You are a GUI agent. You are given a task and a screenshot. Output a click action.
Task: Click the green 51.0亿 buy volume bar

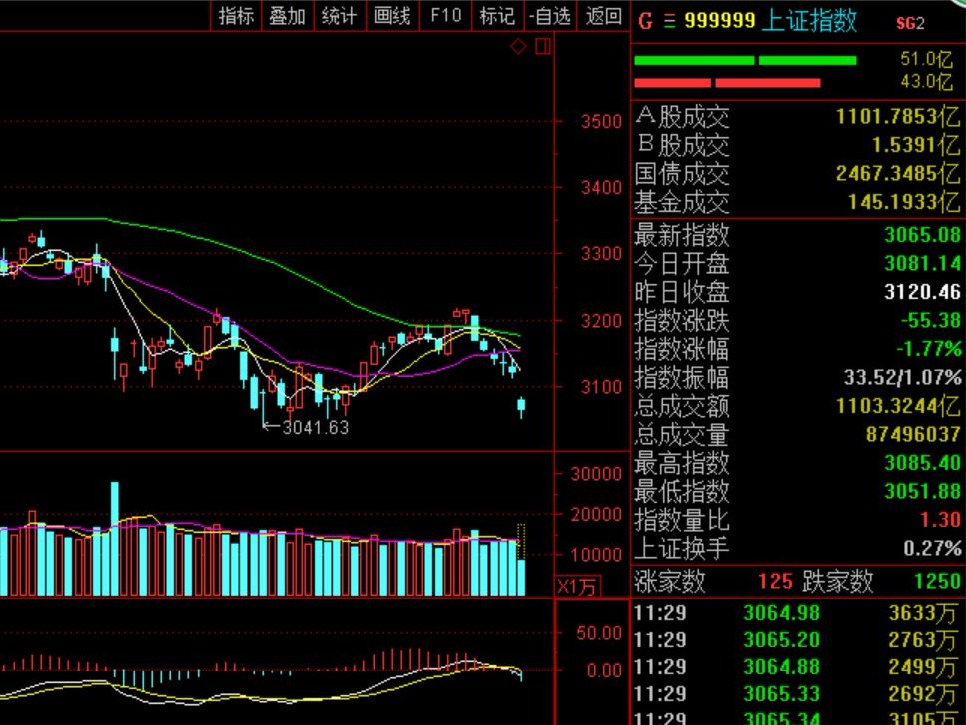(745, 60)
